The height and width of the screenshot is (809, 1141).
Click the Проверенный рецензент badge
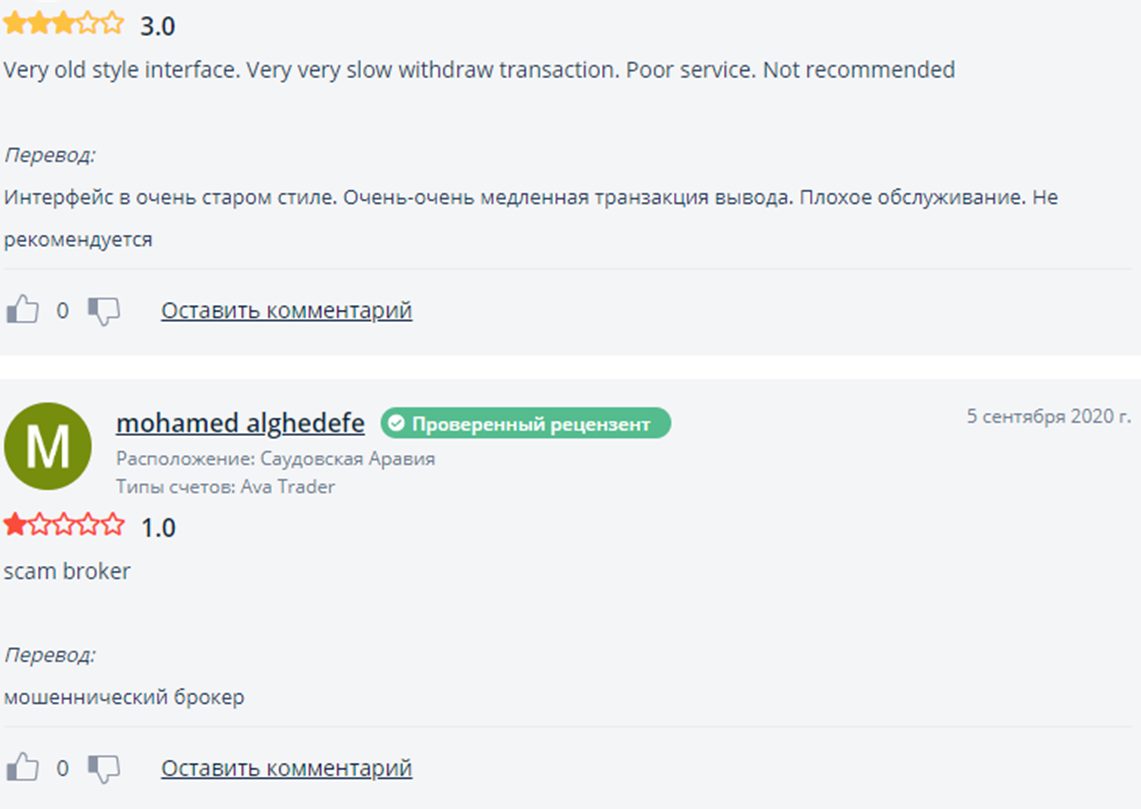coord(525,423)
